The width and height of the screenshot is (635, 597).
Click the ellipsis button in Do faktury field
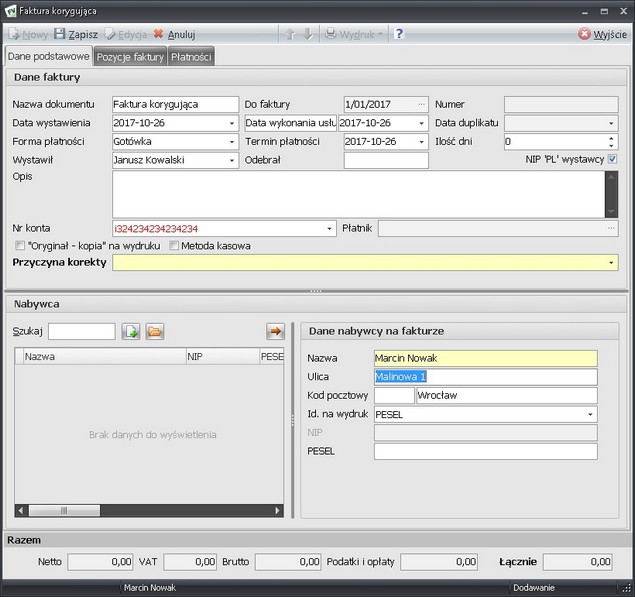[x=422, y=104]
